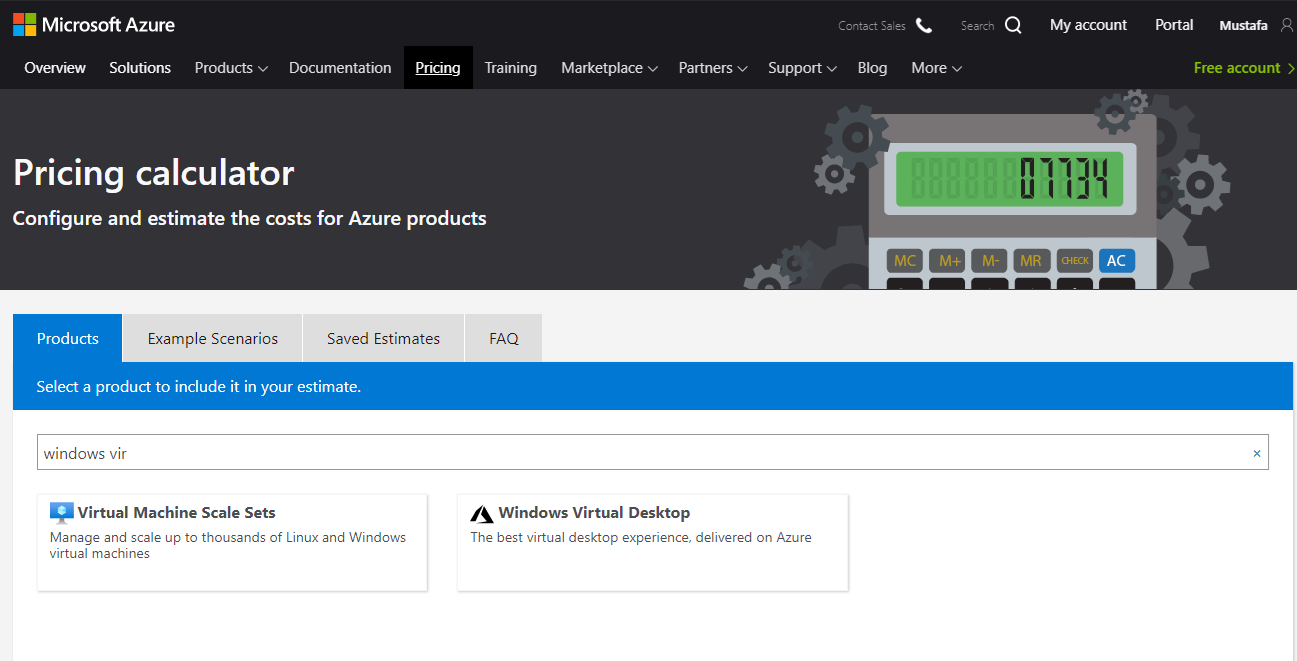This screenshot has width=1297, height=661.
Task: Expand the Products dropdown menu
Action: pos(231,68)
